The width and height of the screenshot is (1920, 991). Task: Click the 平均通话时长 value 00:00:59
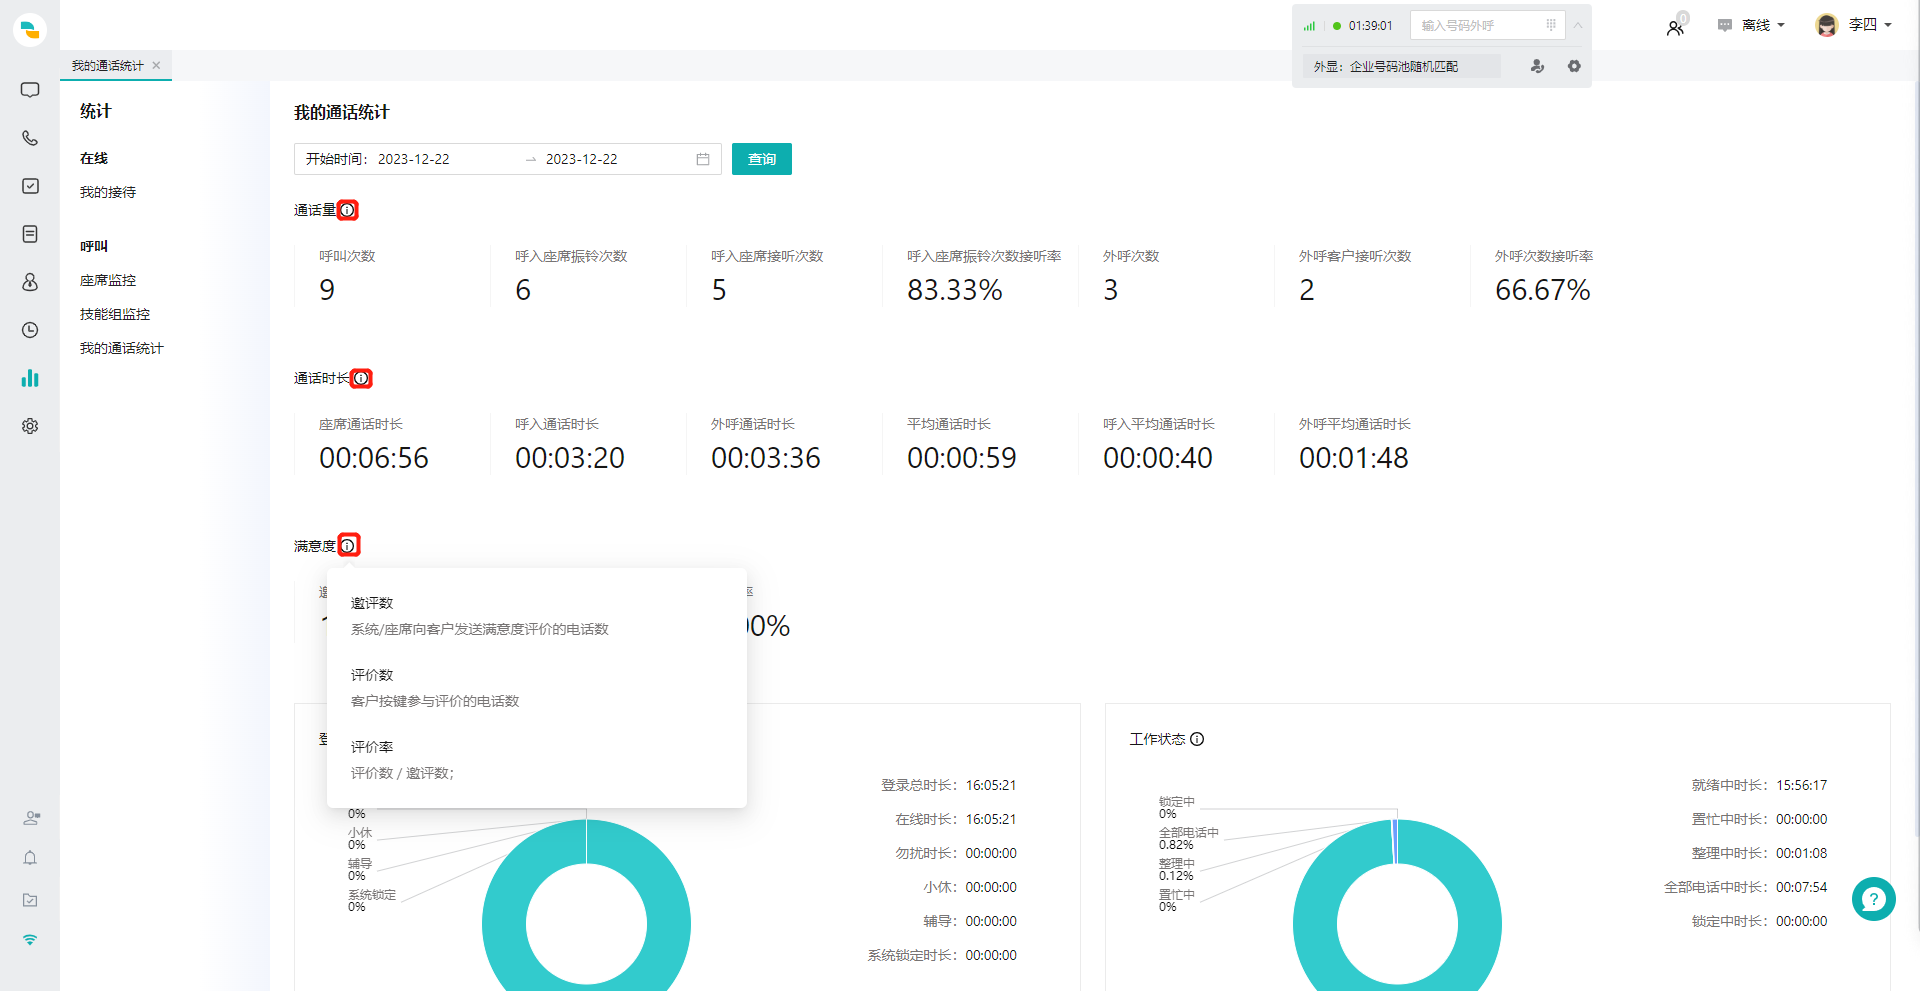[962, 458]
